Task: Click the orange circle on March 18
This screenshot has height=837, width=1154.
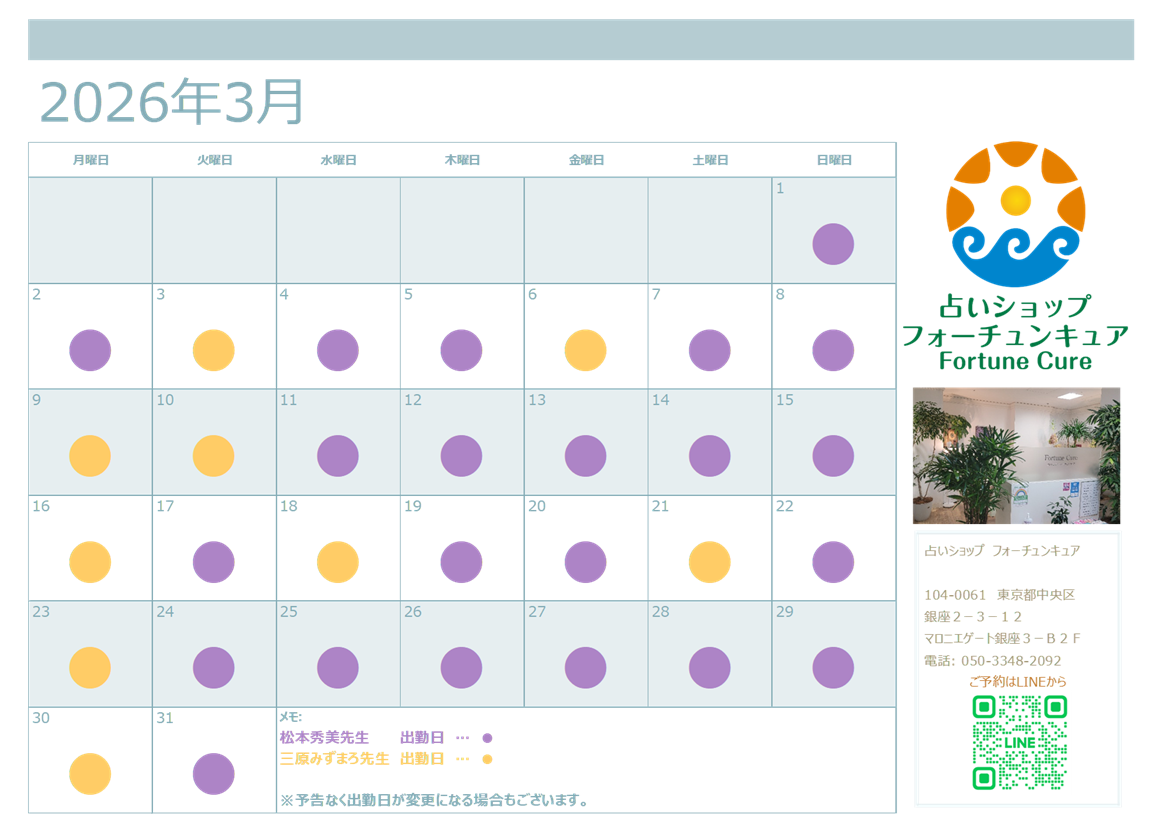Action: pos(337,562)
